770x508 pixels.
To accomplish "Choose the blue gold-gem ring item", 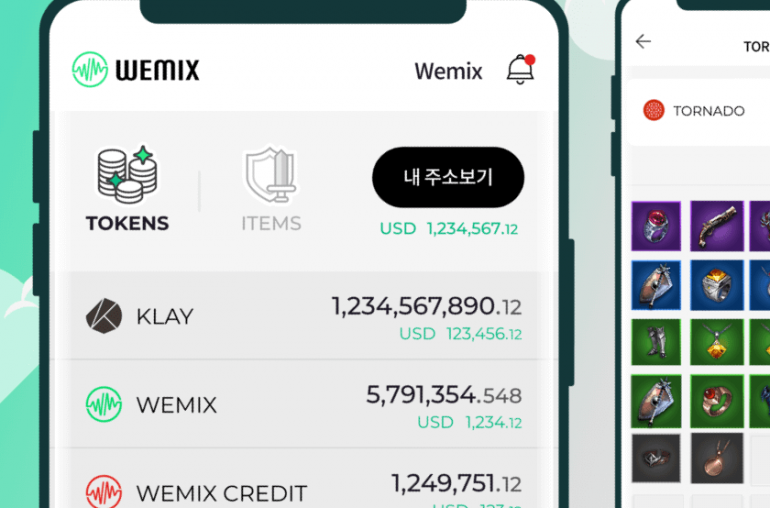I will point(717,285).
